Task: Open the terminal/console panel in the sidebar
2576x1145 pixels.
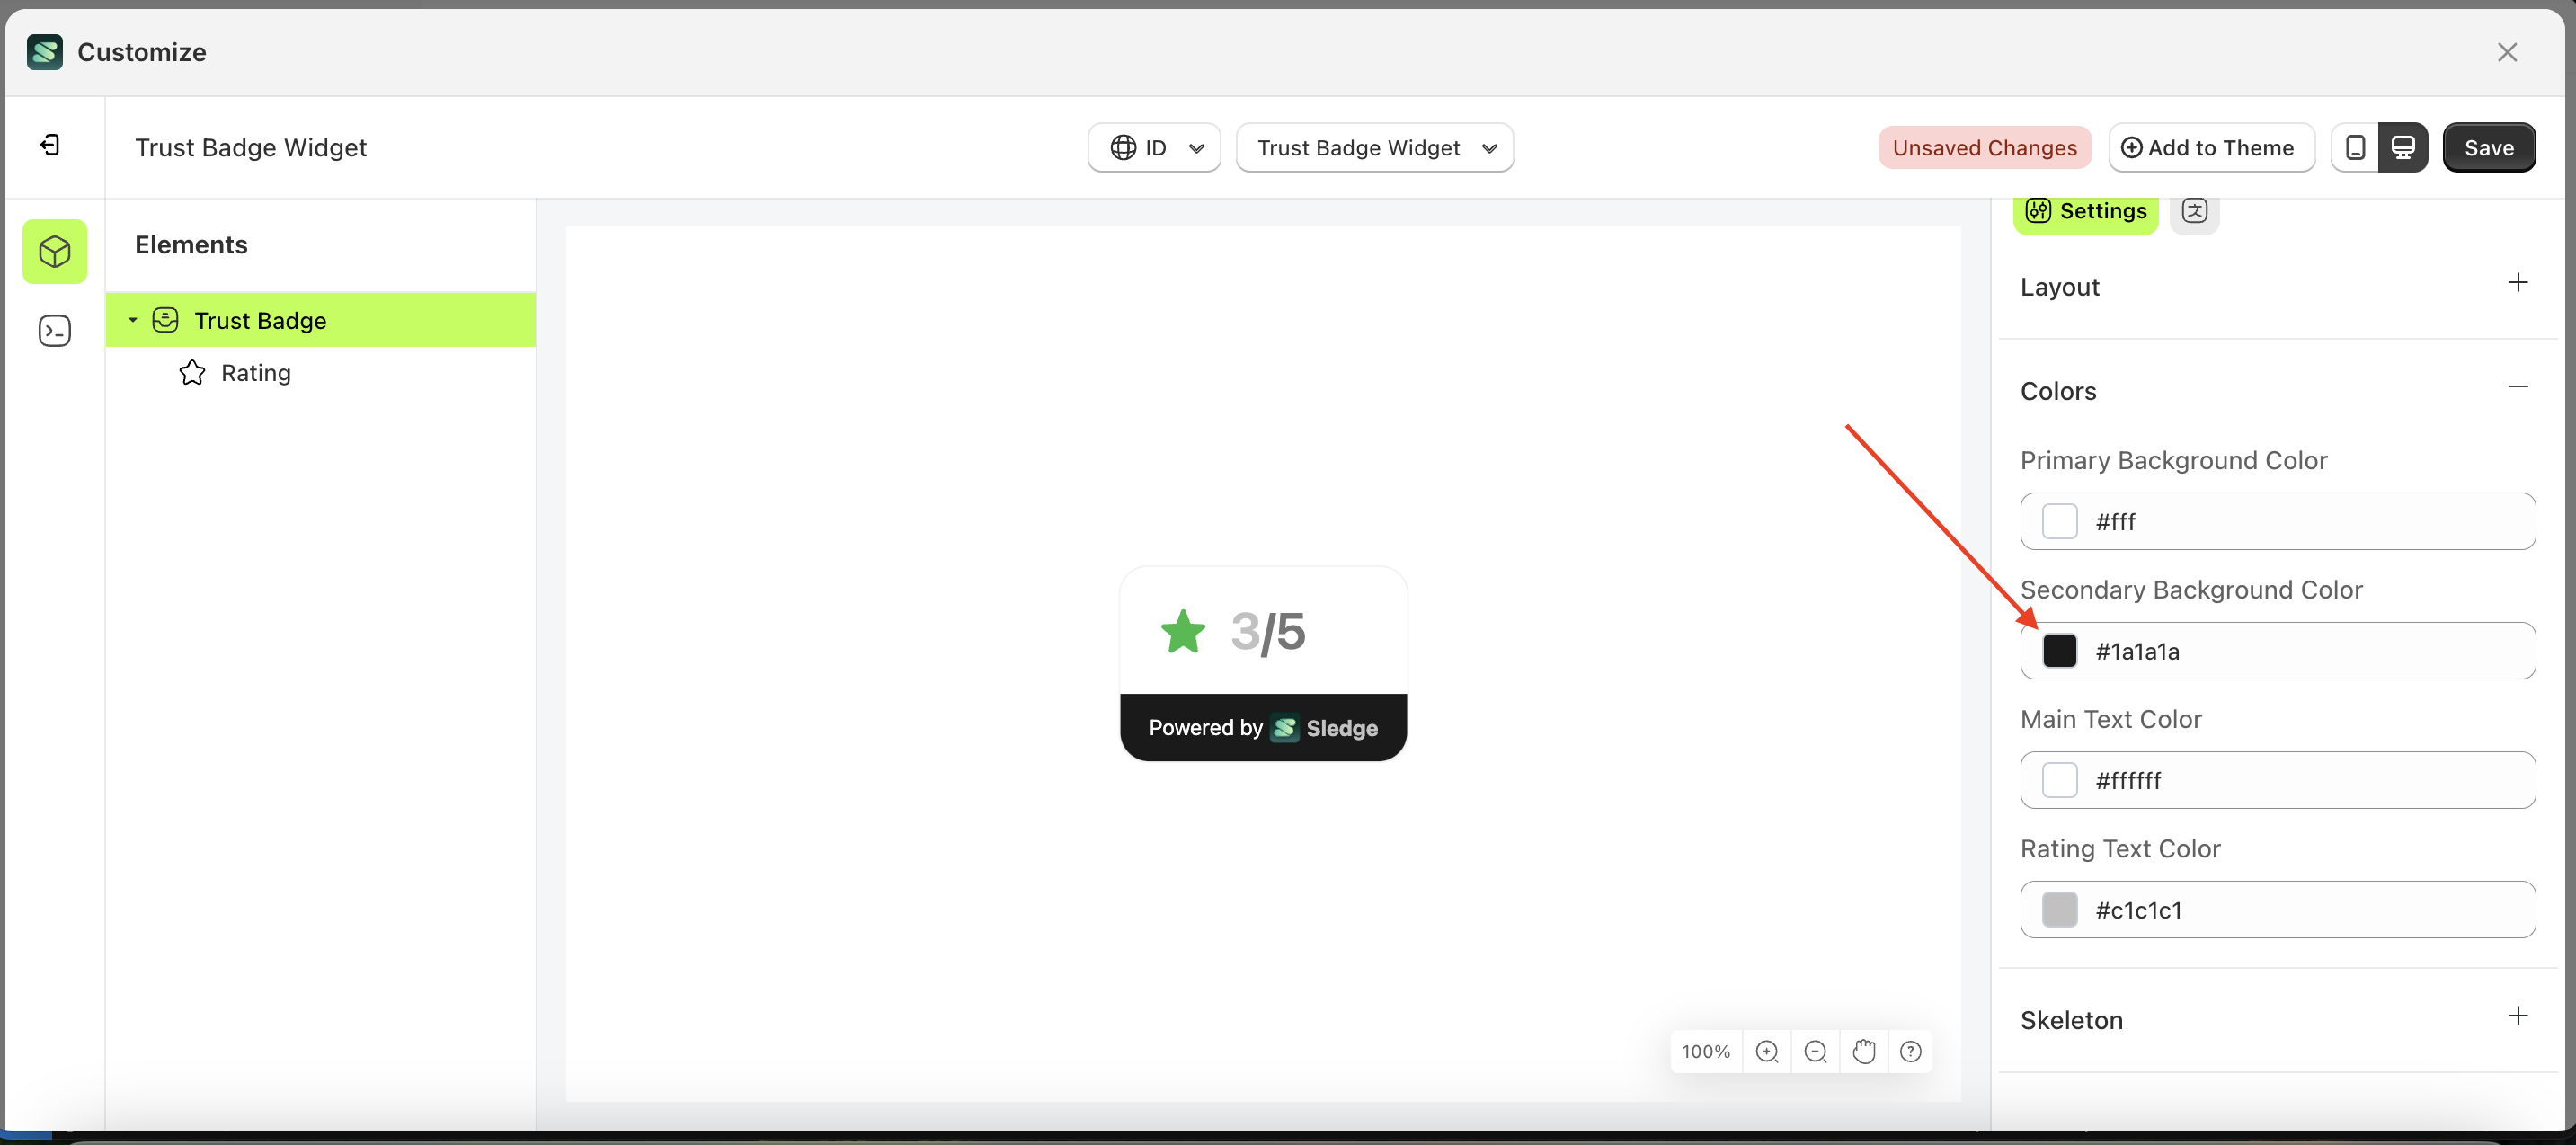Action: pos(54,330)
